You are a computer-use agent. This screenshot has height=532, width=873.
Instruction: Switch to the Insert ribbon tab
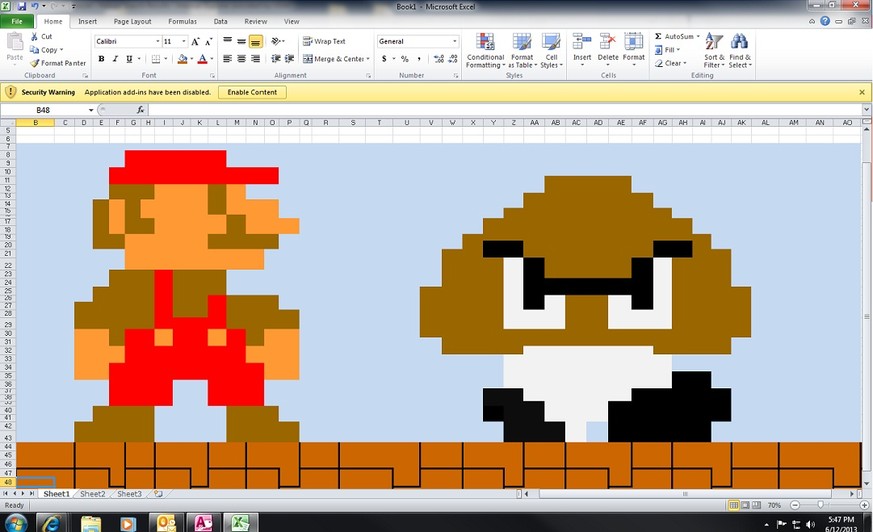click(x=87, y=22)
